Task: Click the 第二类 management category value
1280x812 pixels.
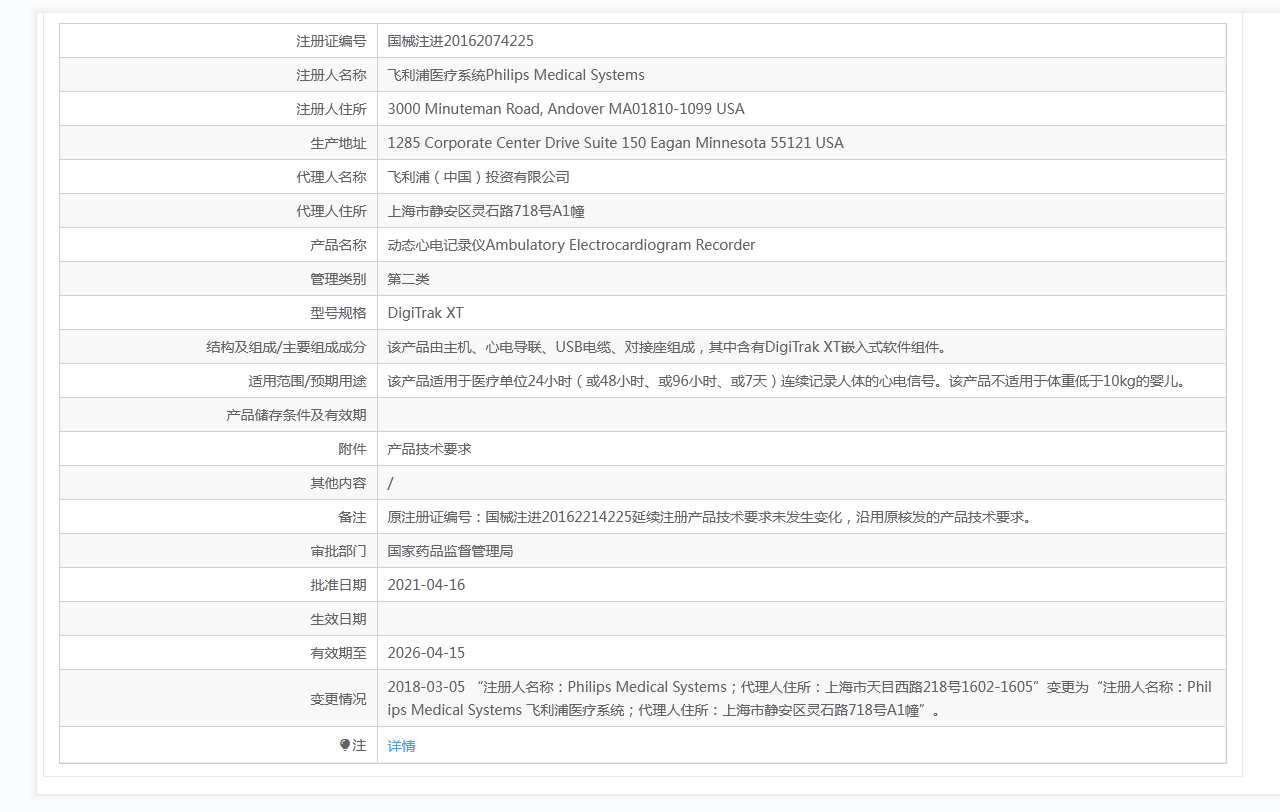Action: click(x=408, y=279)
